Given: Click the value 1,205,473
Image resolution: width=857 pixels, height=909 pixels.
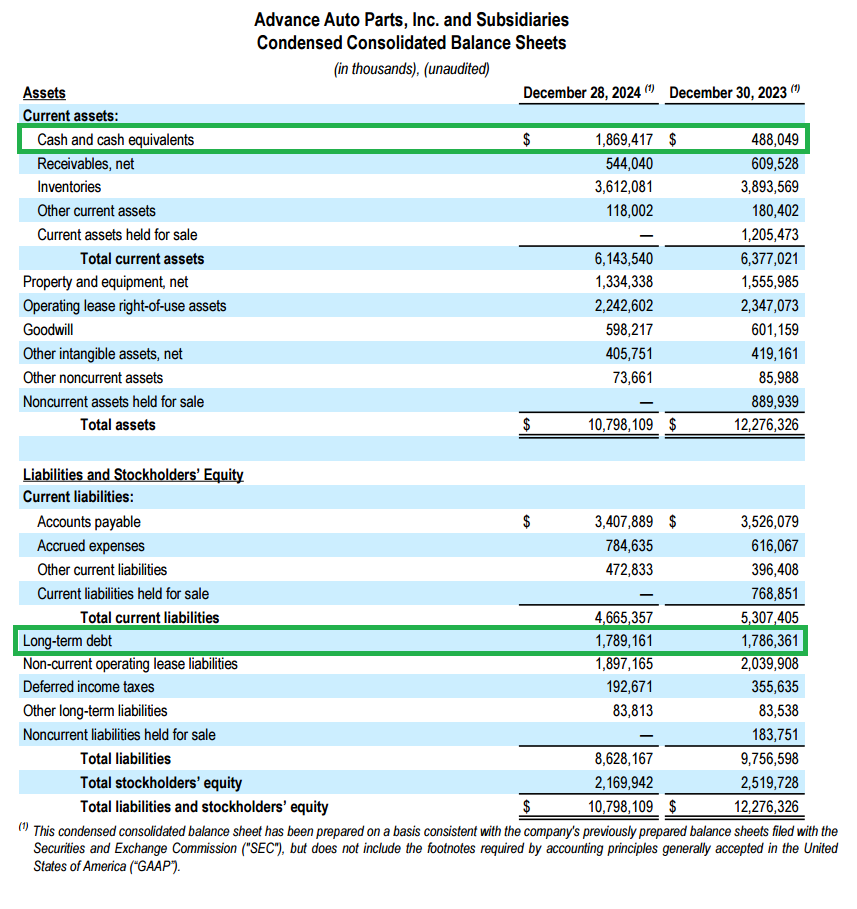Looking at the screenshot, I should [x=769, y=235].
